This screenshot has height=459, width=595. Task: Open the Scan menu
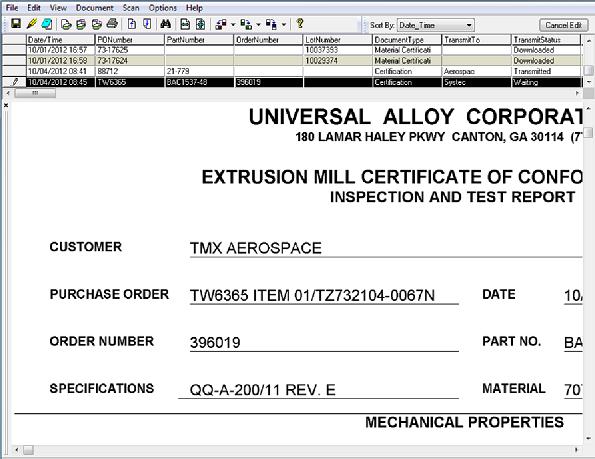pos(131,8)
